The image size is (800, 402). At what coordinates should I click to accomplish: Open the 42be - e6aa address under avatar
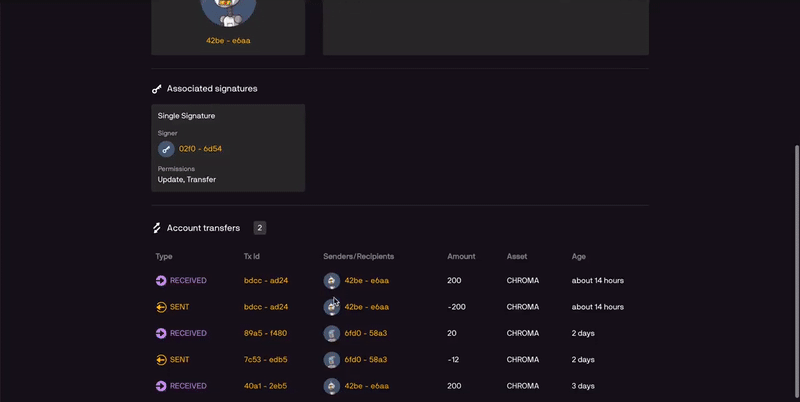[x=228, y=40]
